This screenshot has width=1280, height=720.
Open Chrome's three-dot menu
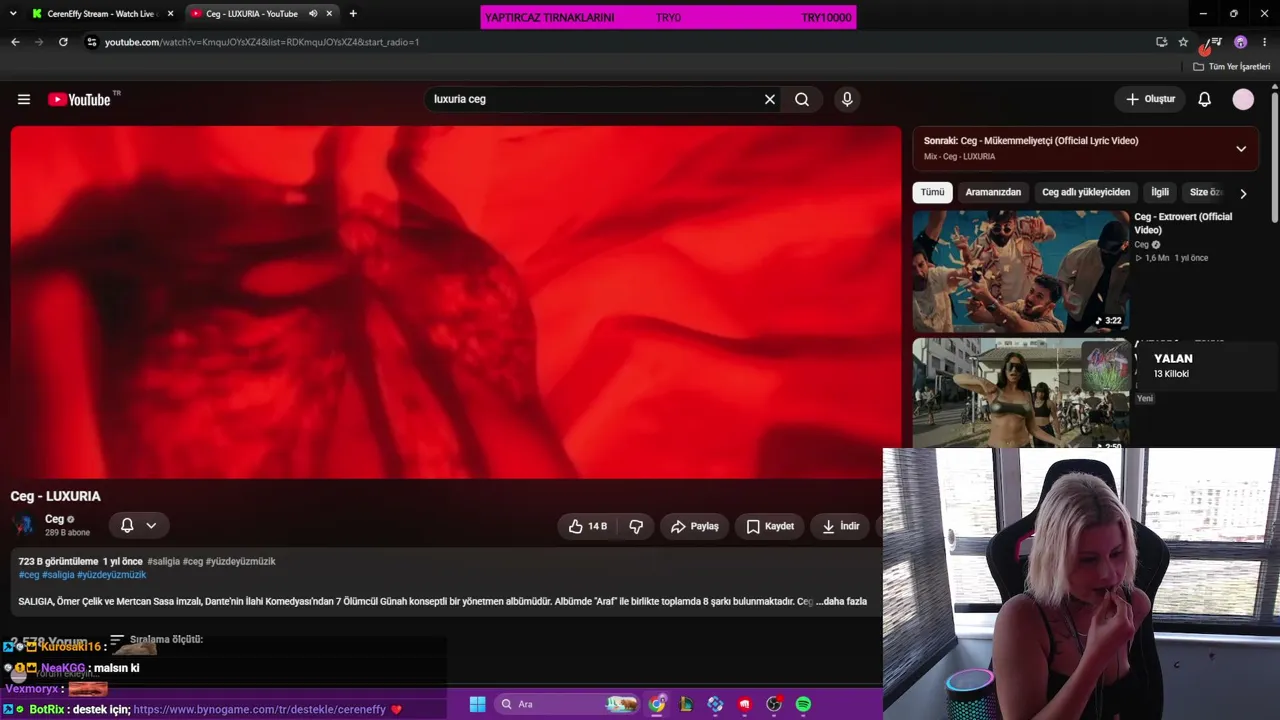tap(1264, 42)
